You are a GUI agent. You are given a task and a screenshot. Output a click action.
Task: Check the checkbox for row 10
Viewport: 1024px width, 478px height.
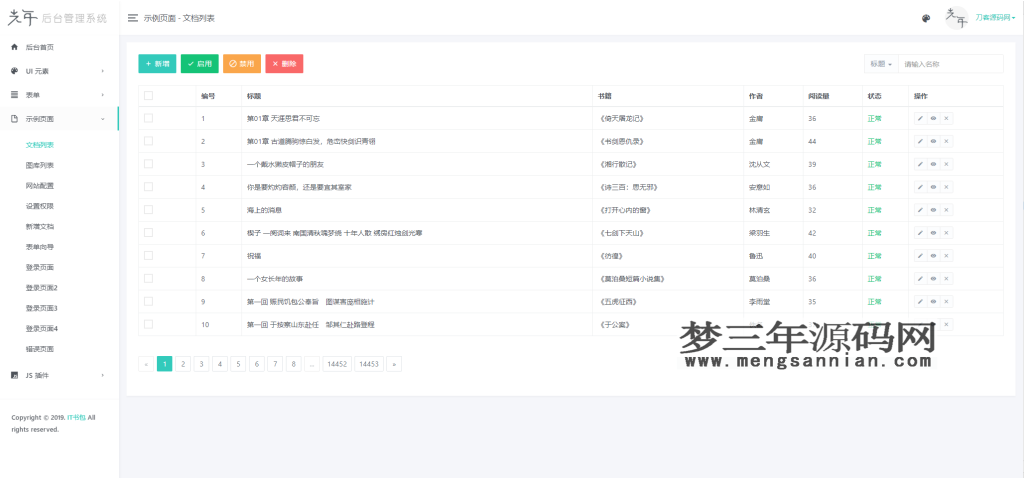[148, 324]
